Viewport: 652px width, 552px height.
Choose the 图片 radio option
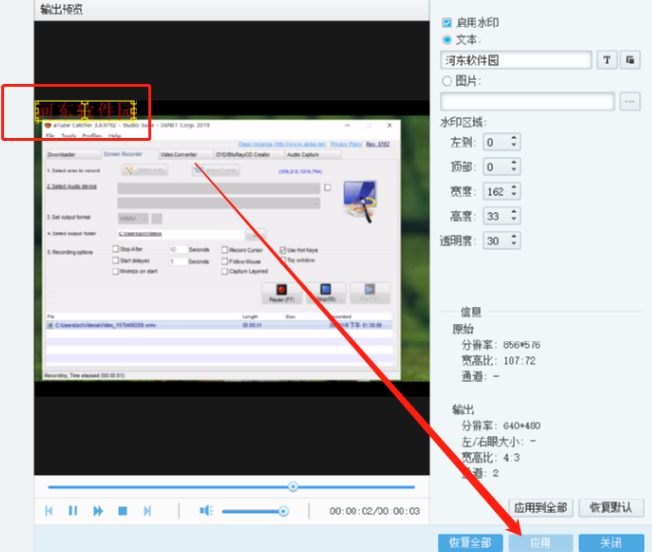coord(447,81)
